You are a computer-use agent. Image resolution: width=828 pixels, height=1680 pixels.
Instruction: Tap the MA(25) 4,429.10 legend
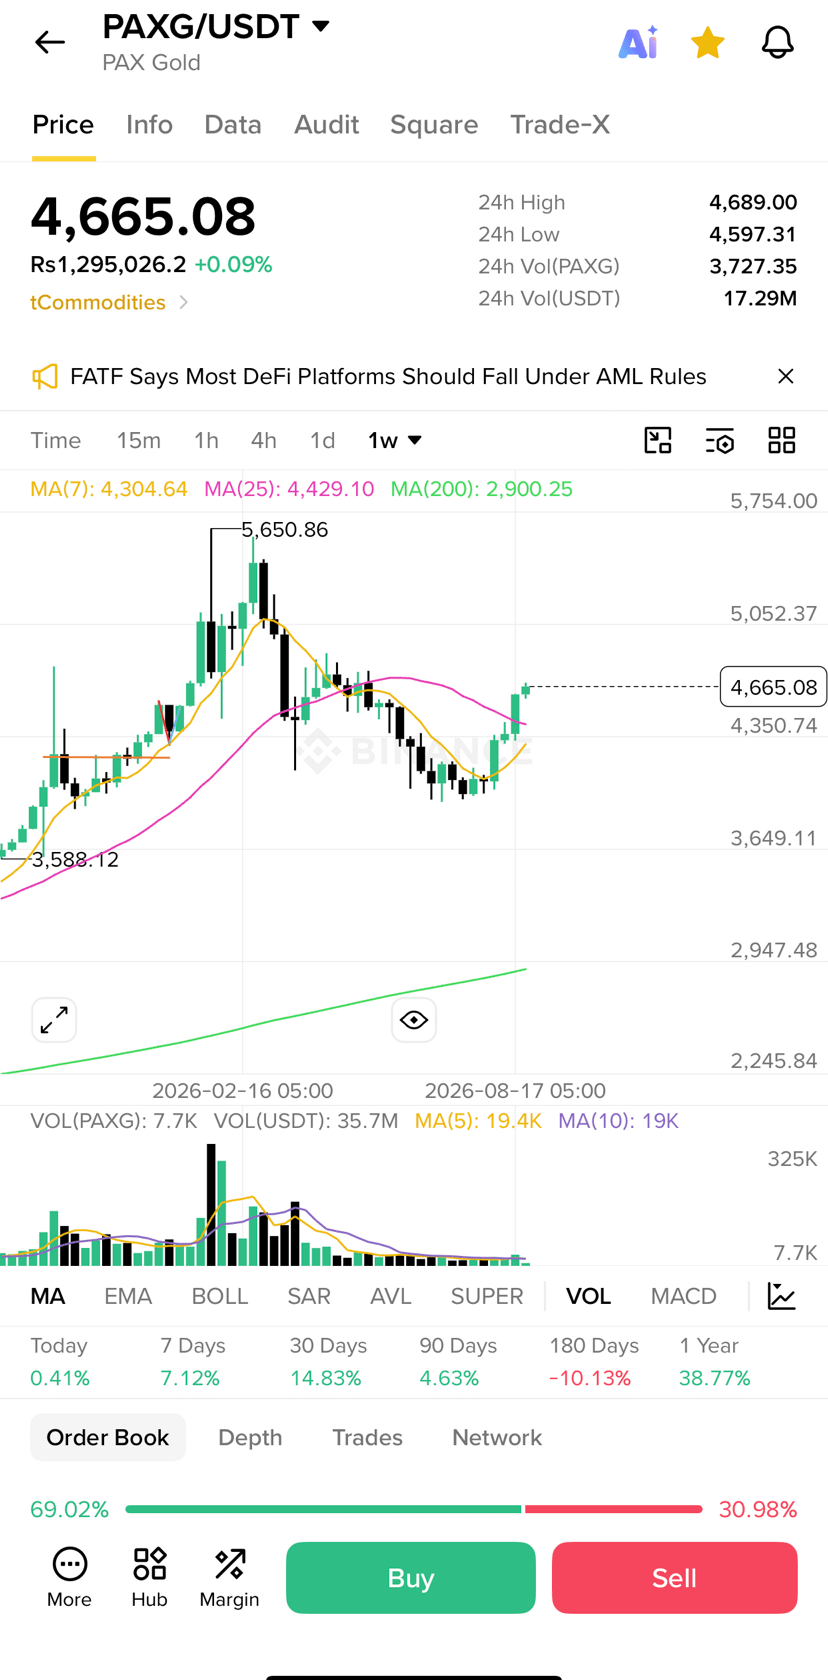[289, 489]
